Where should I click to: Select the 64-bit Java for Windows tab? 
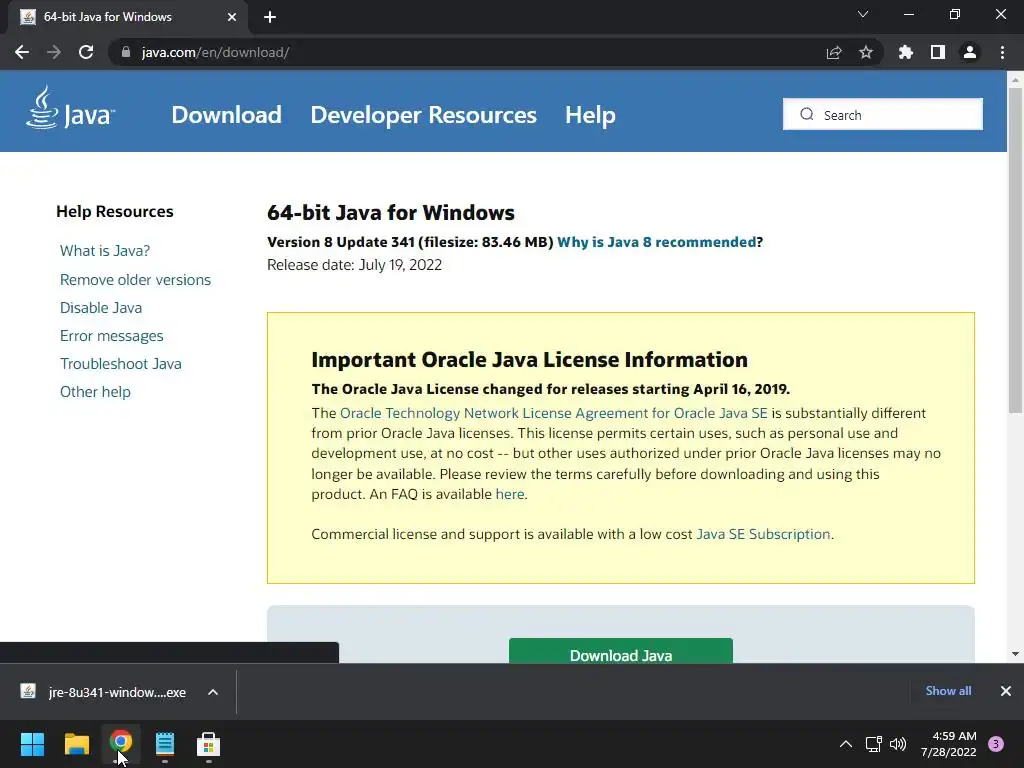(x=124, y=17)
